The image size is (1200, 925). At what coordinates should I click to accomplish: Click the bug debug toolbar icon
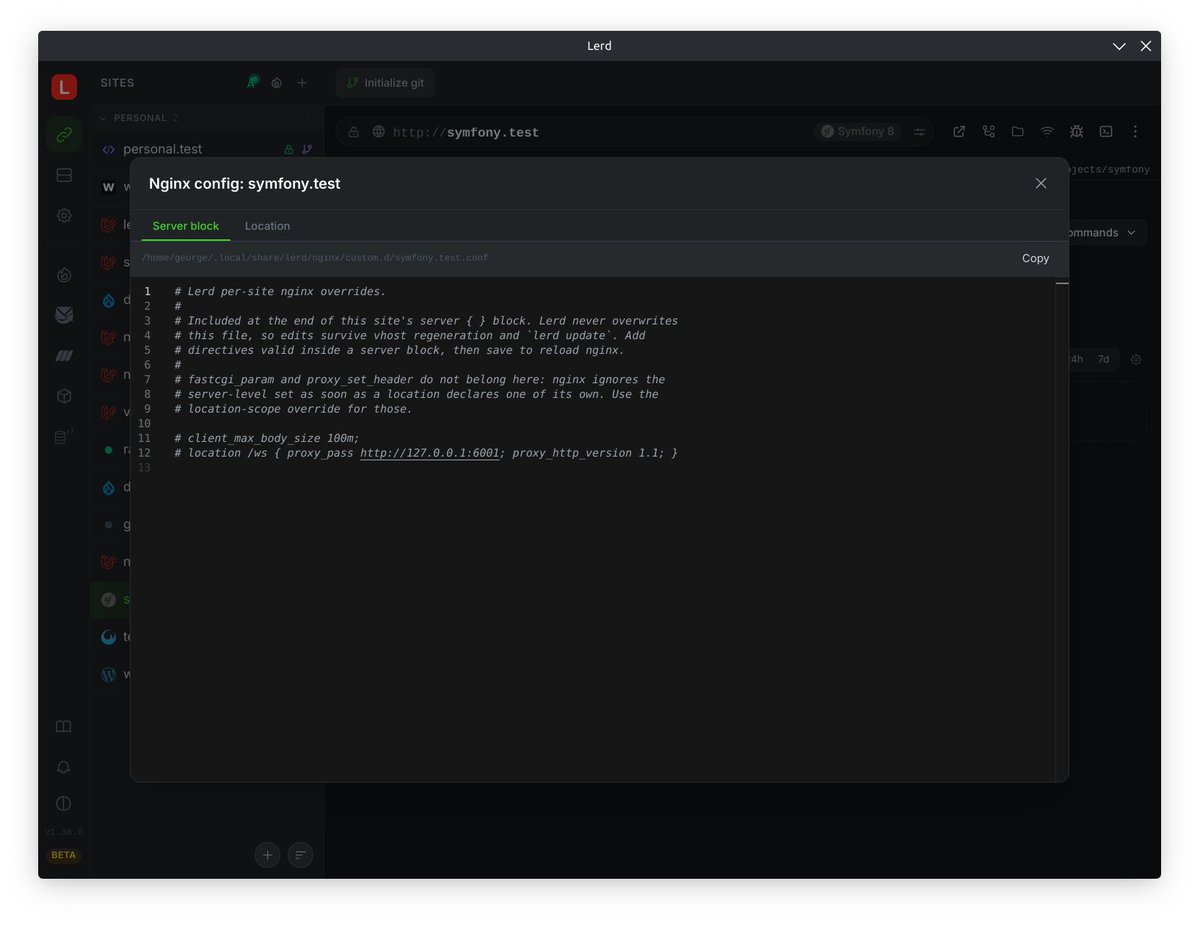(1076, 131)
